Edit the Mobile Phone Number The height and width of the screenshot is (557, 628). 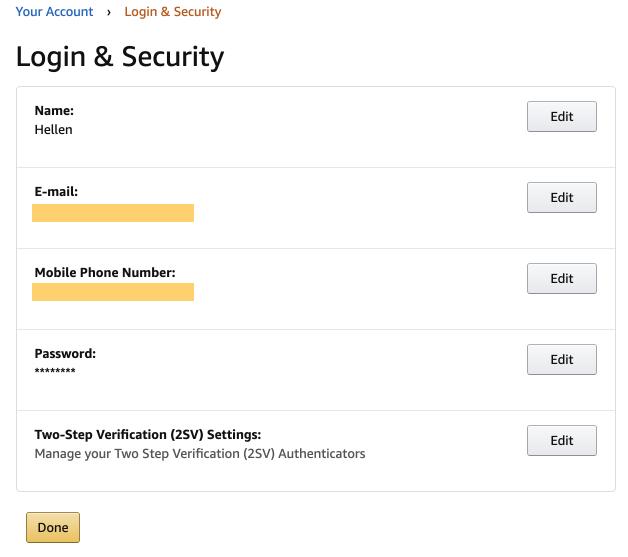point(562,278)
